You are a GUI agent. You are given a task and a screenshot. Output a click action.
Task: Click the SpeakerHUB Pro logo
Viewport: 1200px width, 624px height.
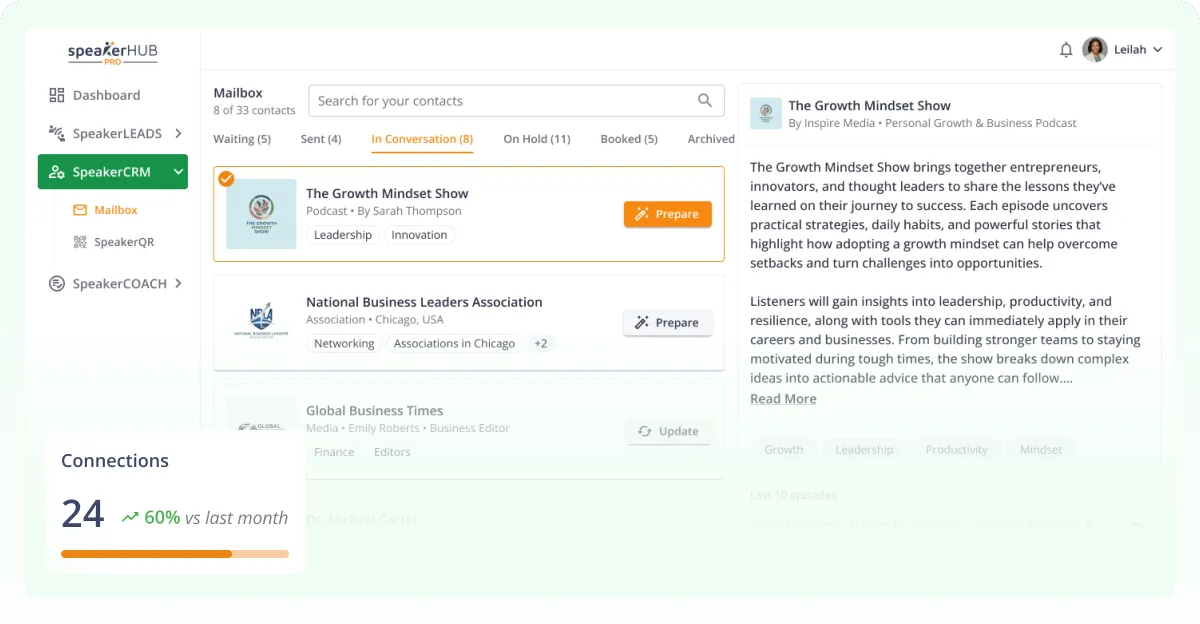(112, 52)
